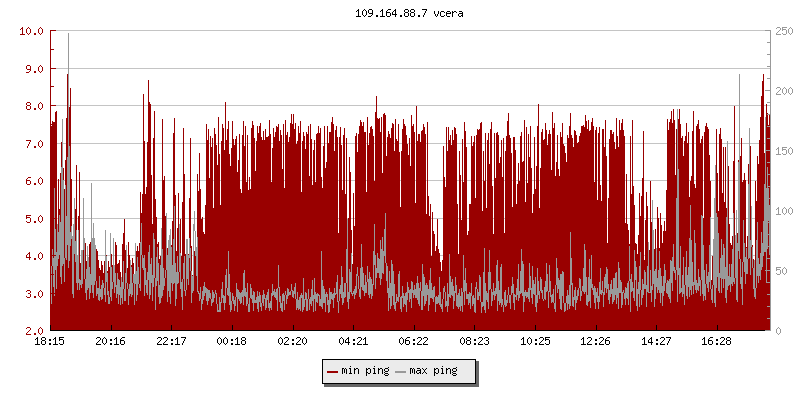This screenshot has height=400, width=800.
Task: Click the 04:21 time axis label
Action: (x=353, y=341)
